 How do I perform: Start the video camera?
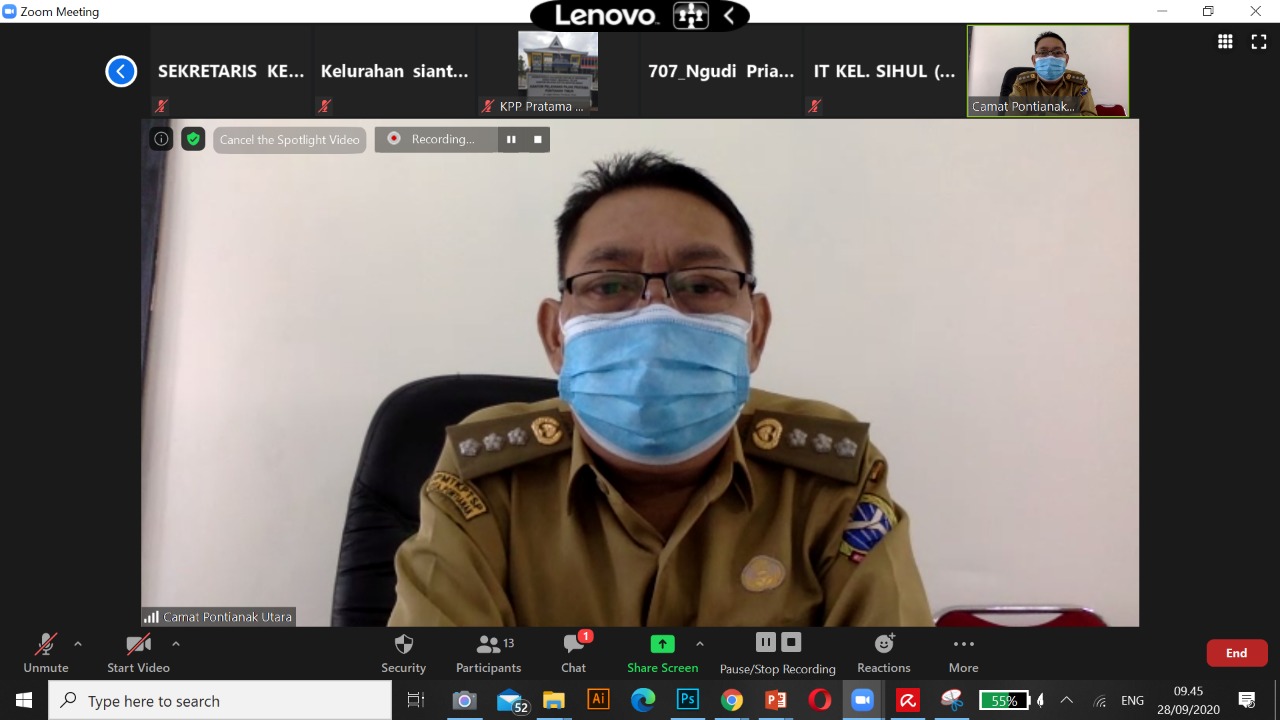click(138, 652)
